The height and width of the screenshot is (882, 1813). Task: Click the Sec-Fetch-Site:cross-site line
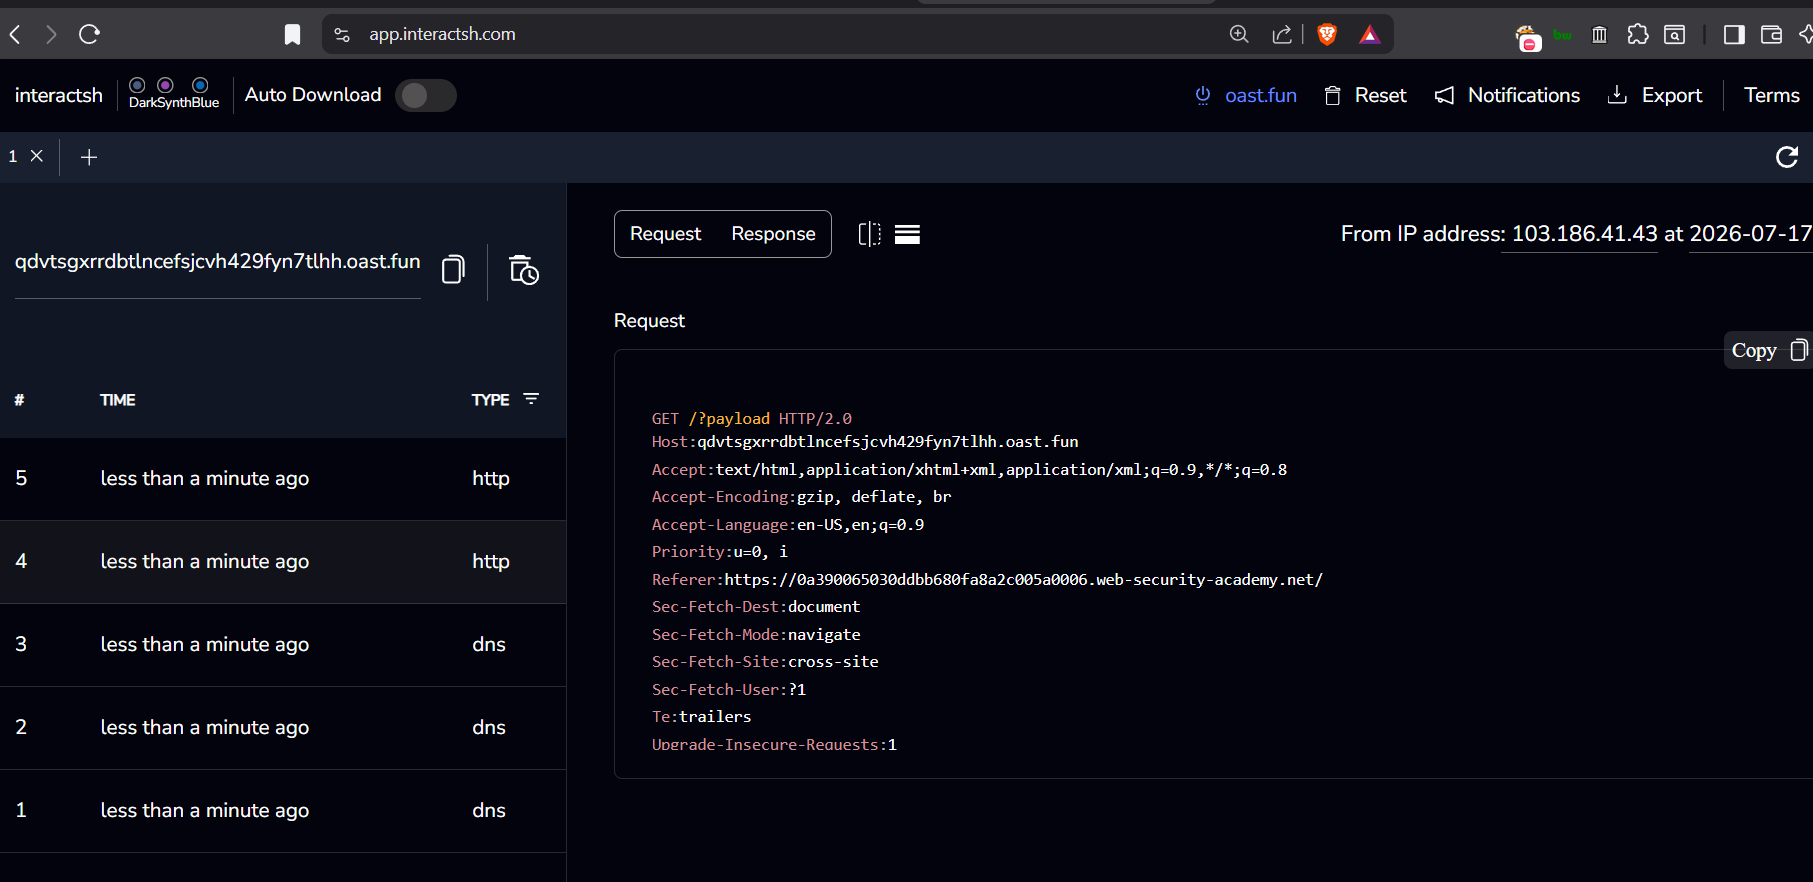(765, 662)
